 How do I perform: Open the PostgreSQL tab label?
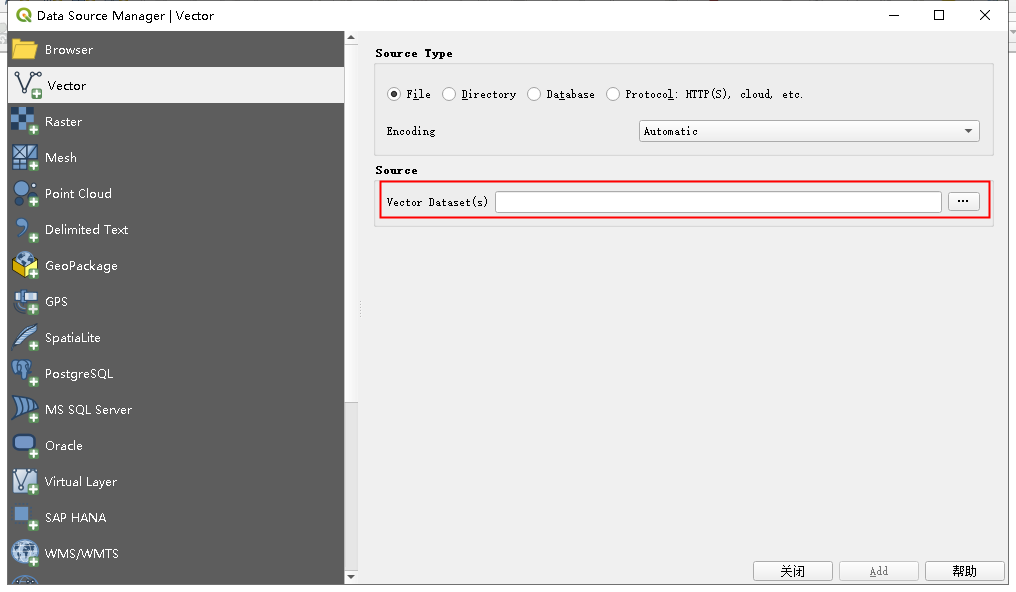click(78, 374)
